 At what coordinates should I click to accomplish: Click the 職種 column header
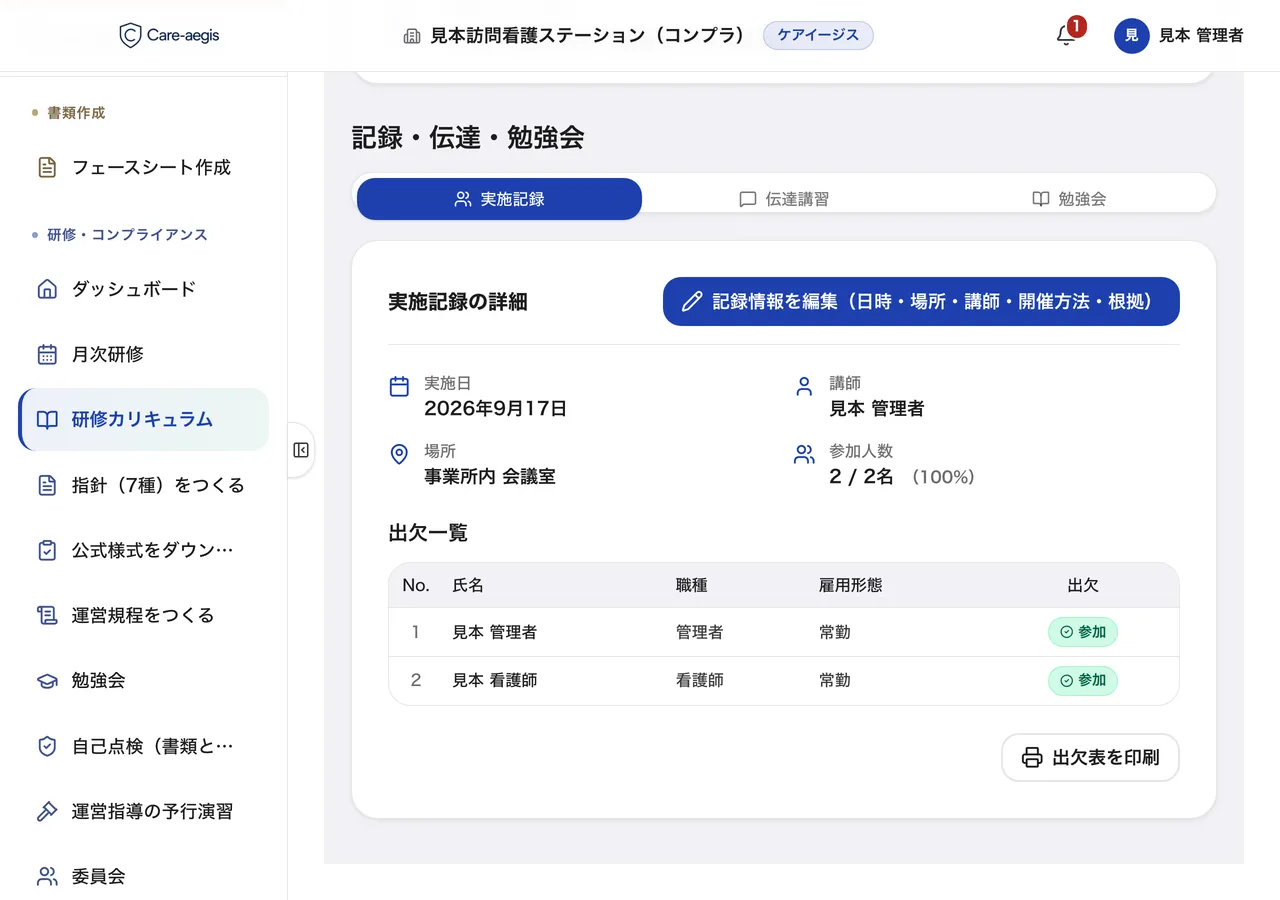point(691,585)
